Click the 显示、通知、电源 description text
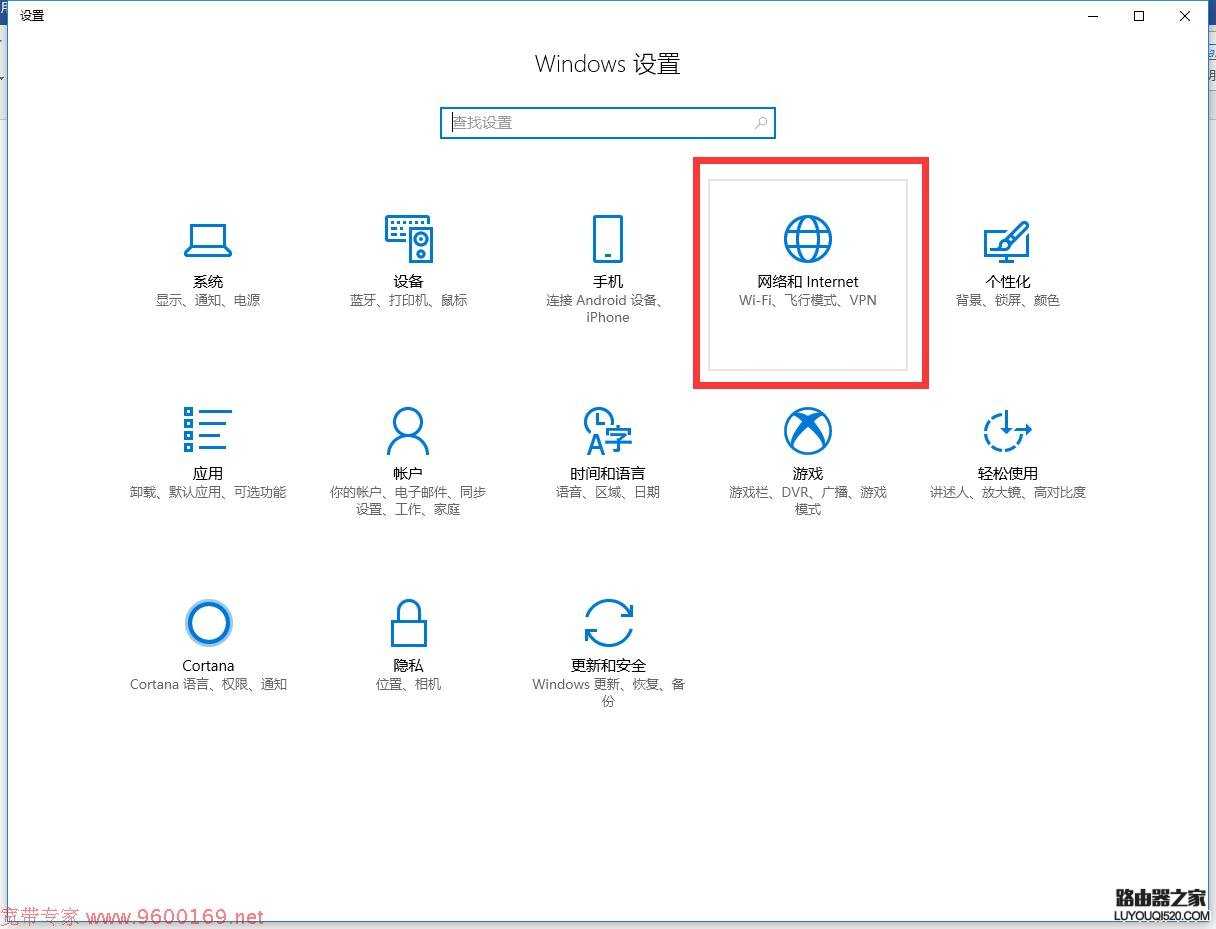Screen dimensions: 1216x929 [x=207, y=299]
